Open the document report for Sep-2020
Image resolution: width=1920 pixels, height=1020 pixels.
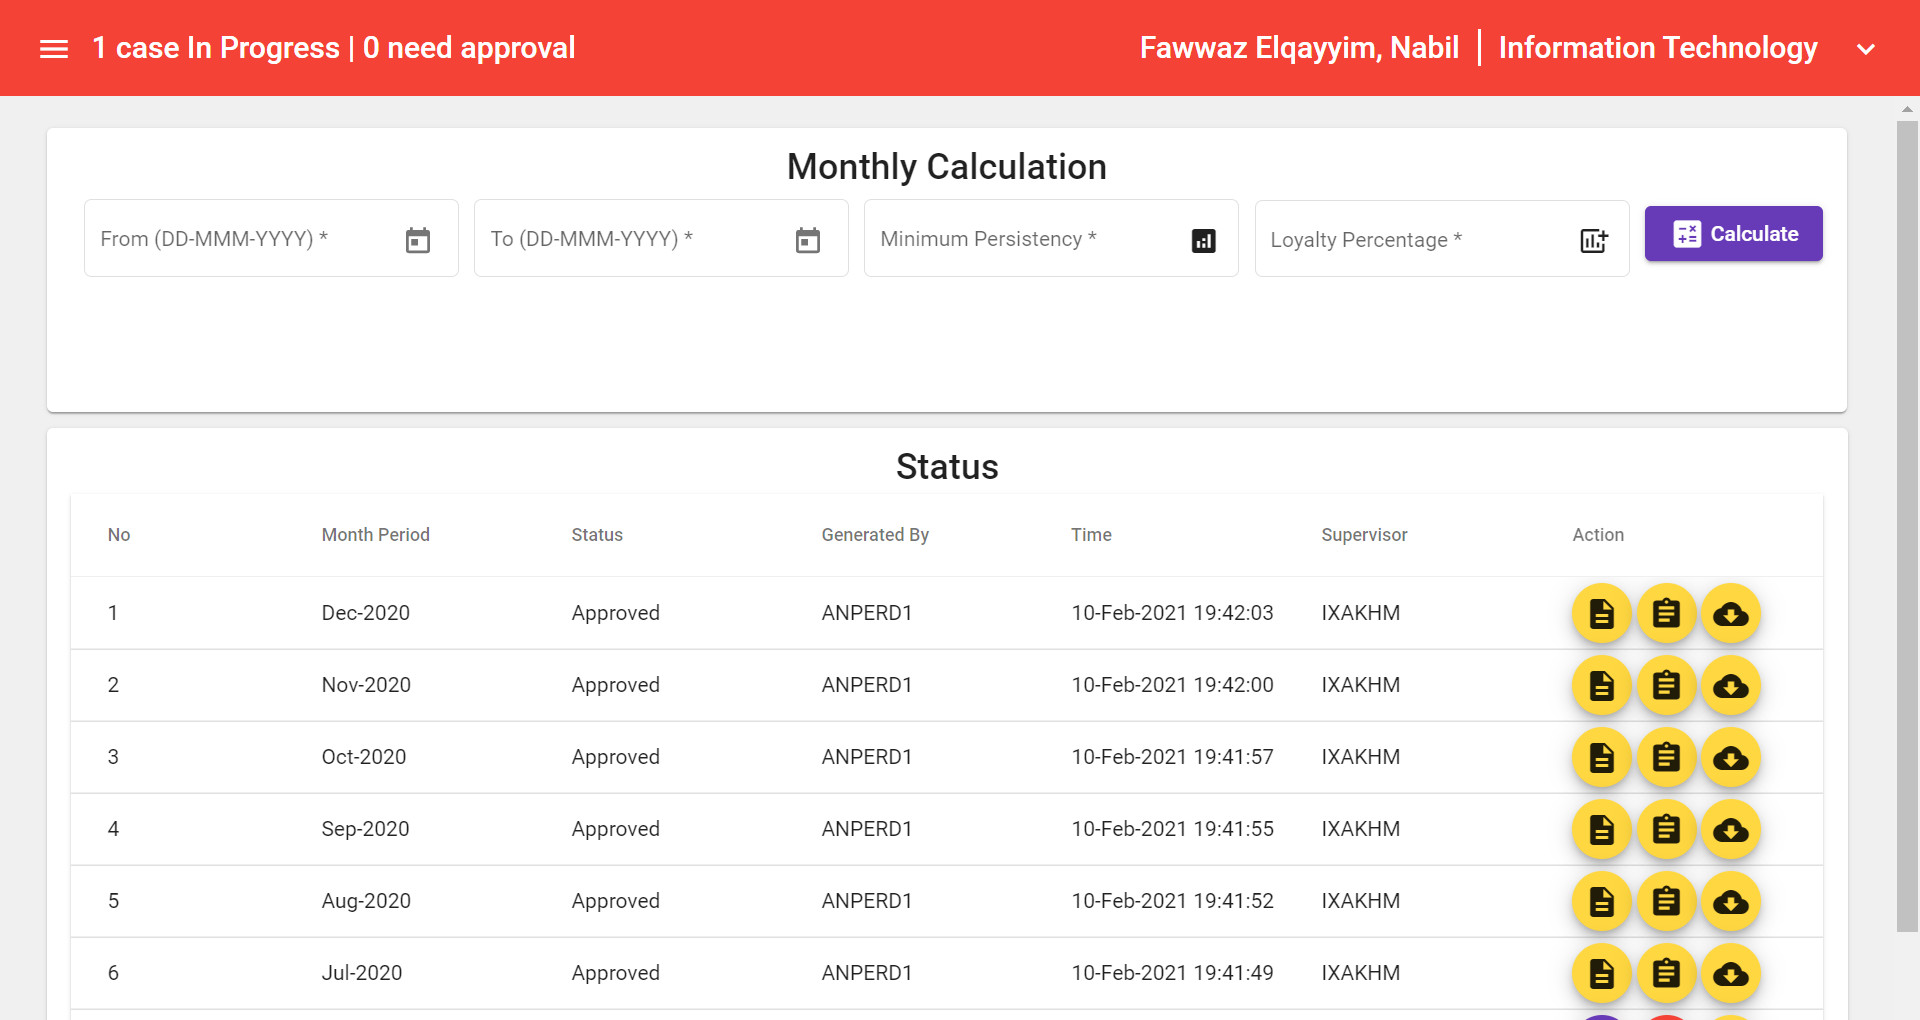pyautogui.click(x=1601, y=829)
